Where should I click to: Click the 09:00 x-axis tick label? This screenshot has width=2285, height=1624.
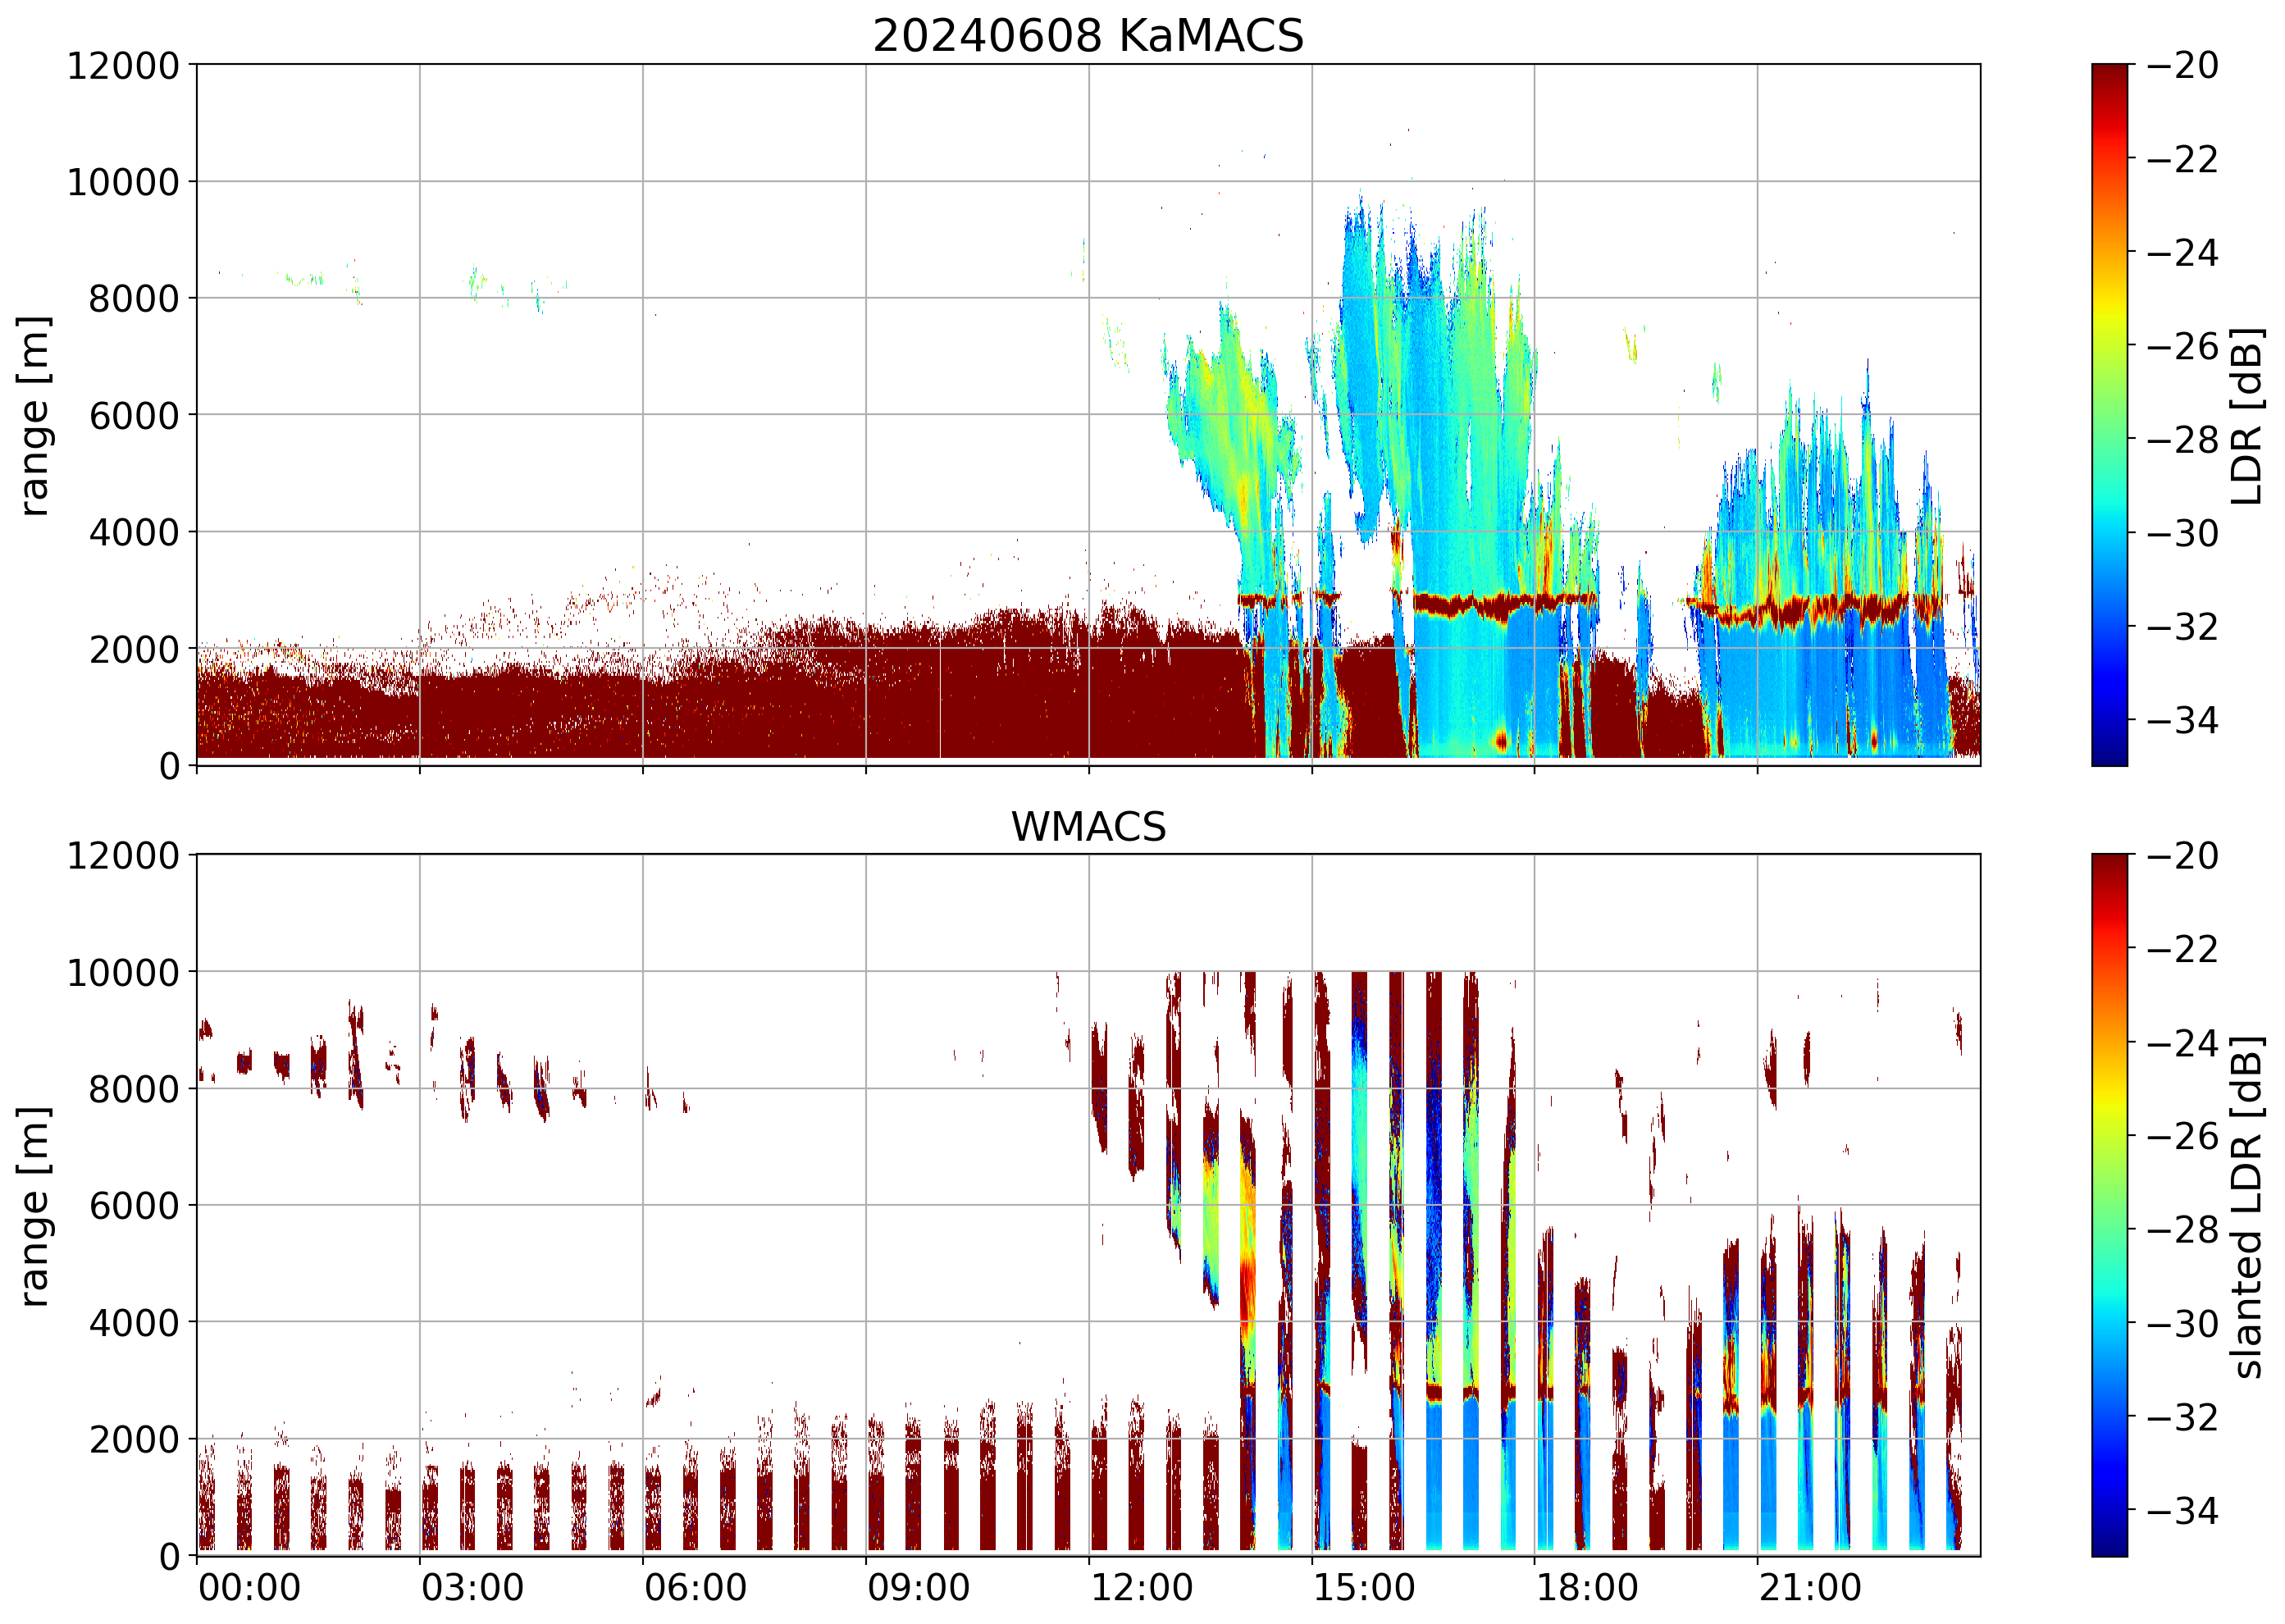click(x=917, y=1588)
